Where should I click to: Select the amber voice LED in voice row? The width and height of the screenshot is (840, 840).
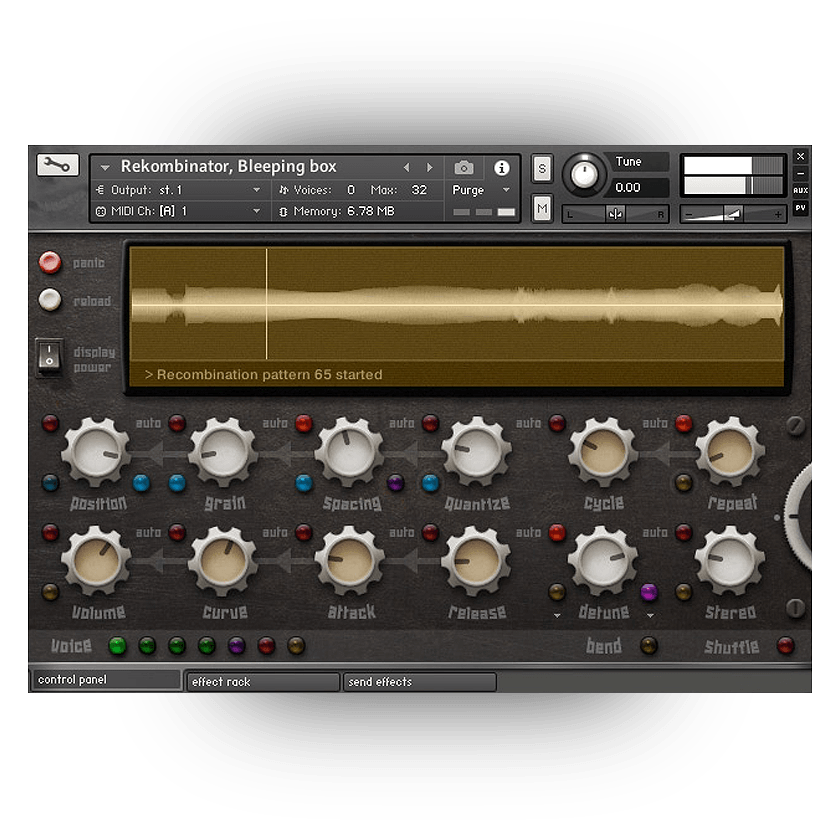tap(296, 646)
